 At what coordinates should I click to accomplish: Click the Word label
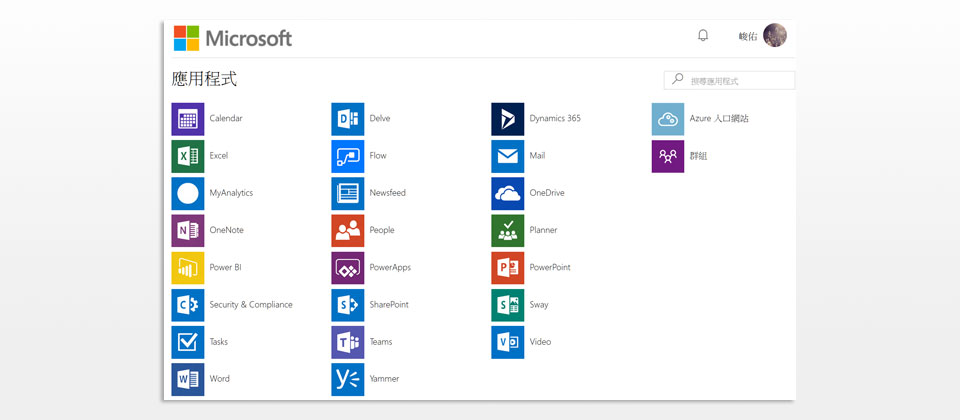pos(220,379)
